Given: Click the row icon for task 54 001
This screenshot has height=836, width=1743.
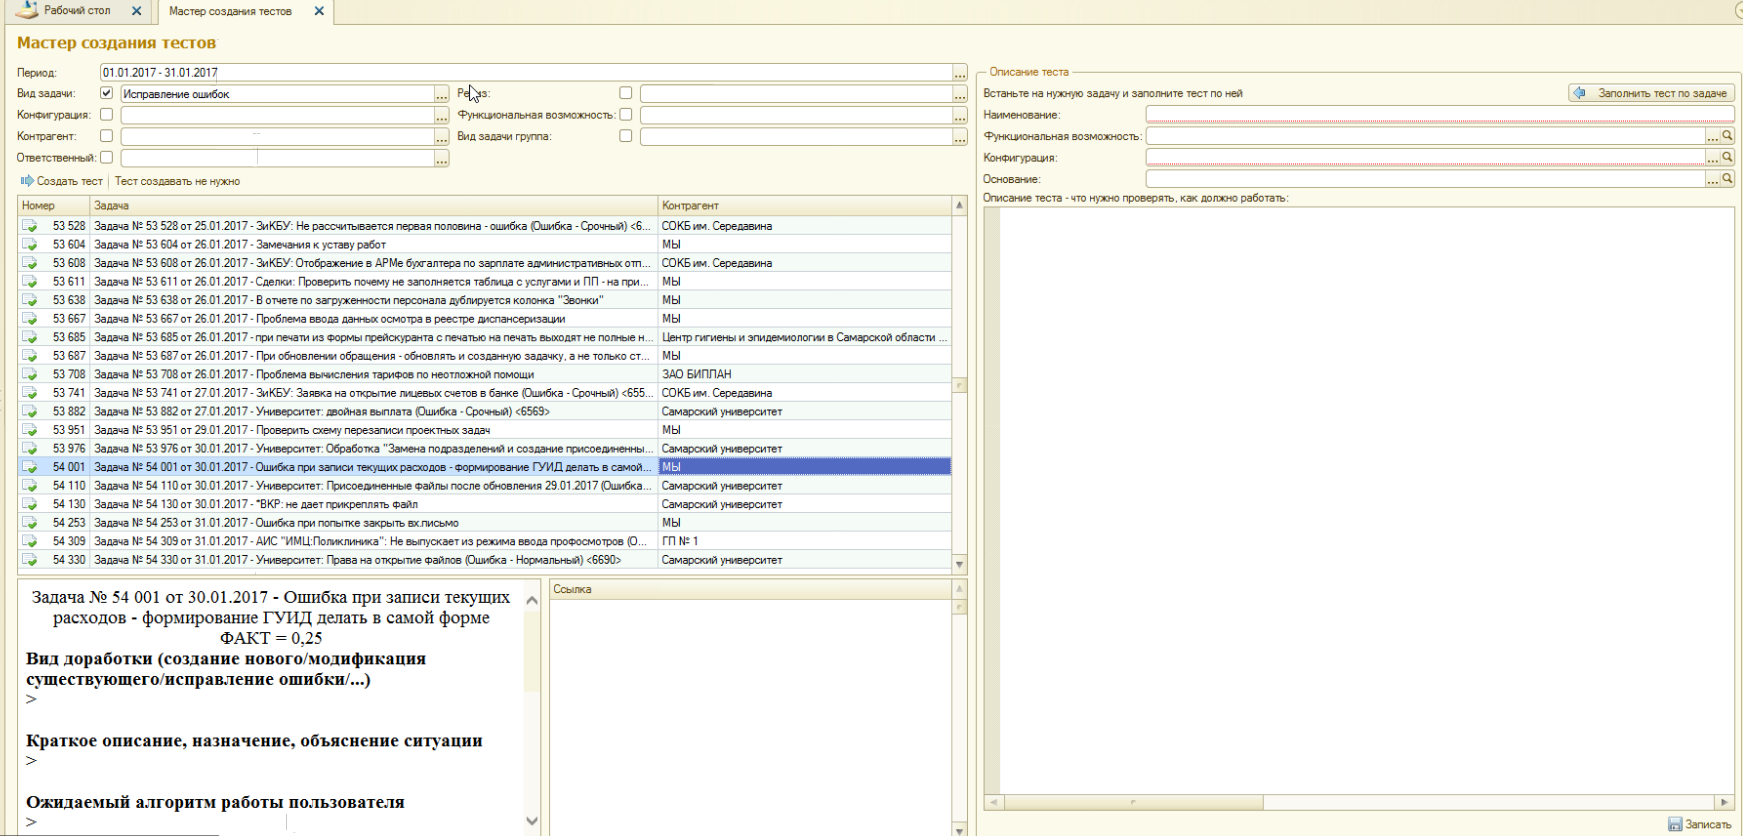Looking at the screenshot, I should coord(30,467).
